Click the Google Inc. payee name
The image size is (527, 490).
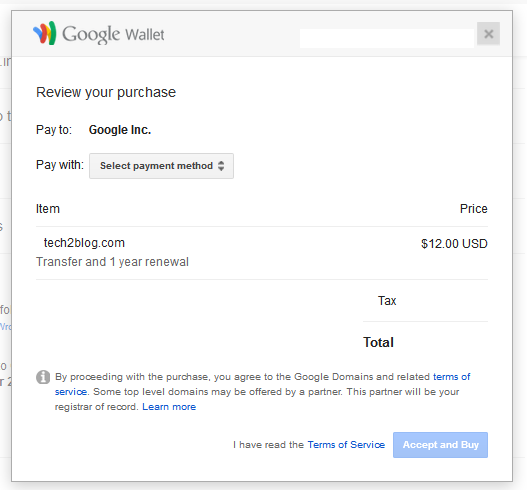coord(120,130)
